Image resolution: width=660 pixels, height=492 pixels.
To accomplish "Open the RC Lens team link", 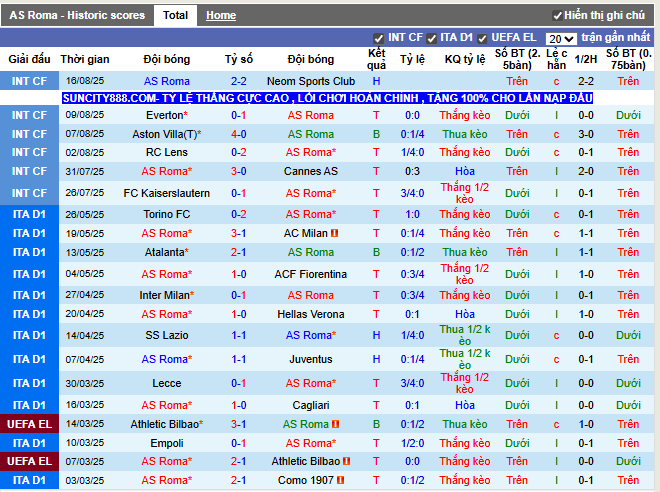I will pyautogui.click(x=167, y=152).
